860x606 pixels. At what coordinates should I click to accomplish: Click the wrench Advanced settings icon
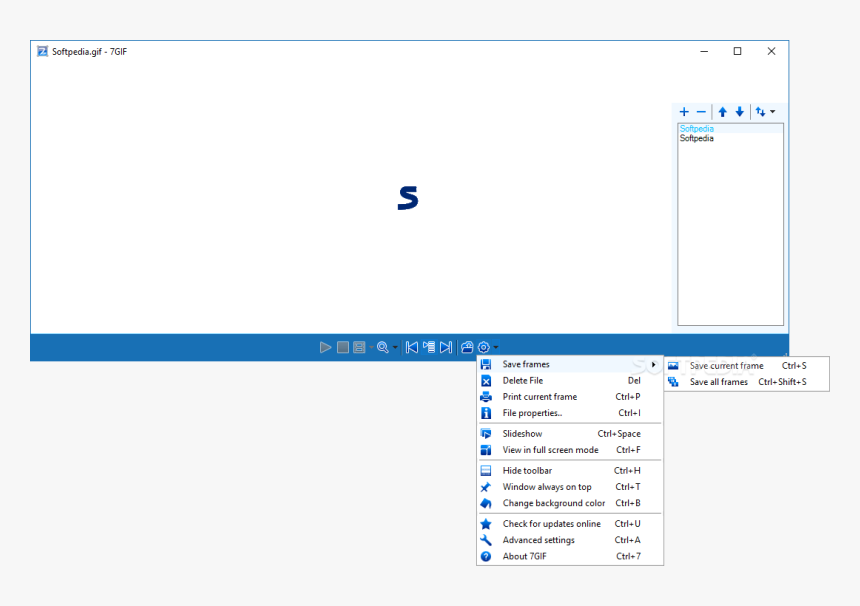(486, 540)
